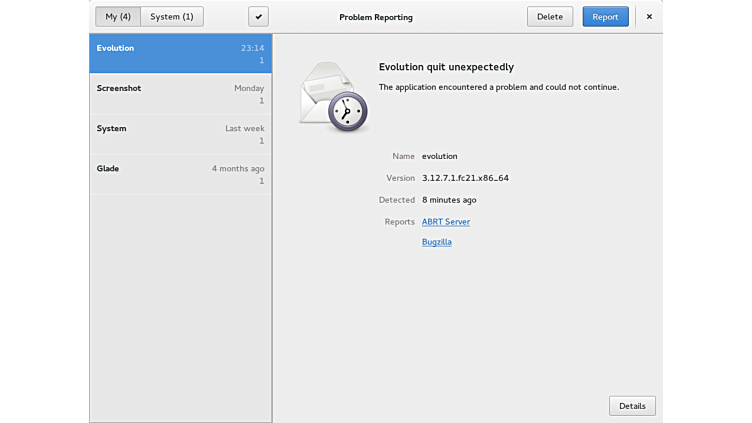
Task: Select the Screenshot problem from Monday
Action: tap(180, 94)
